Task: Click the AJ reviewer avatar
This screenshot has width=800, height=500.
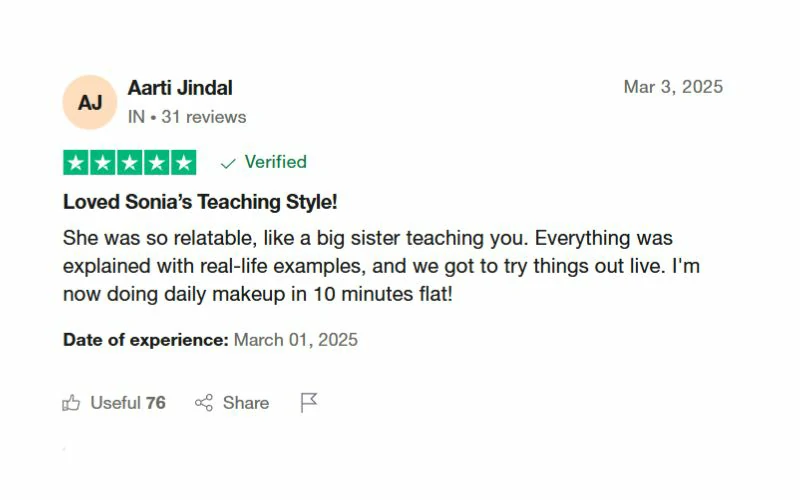Action: [x=90, y=102]
